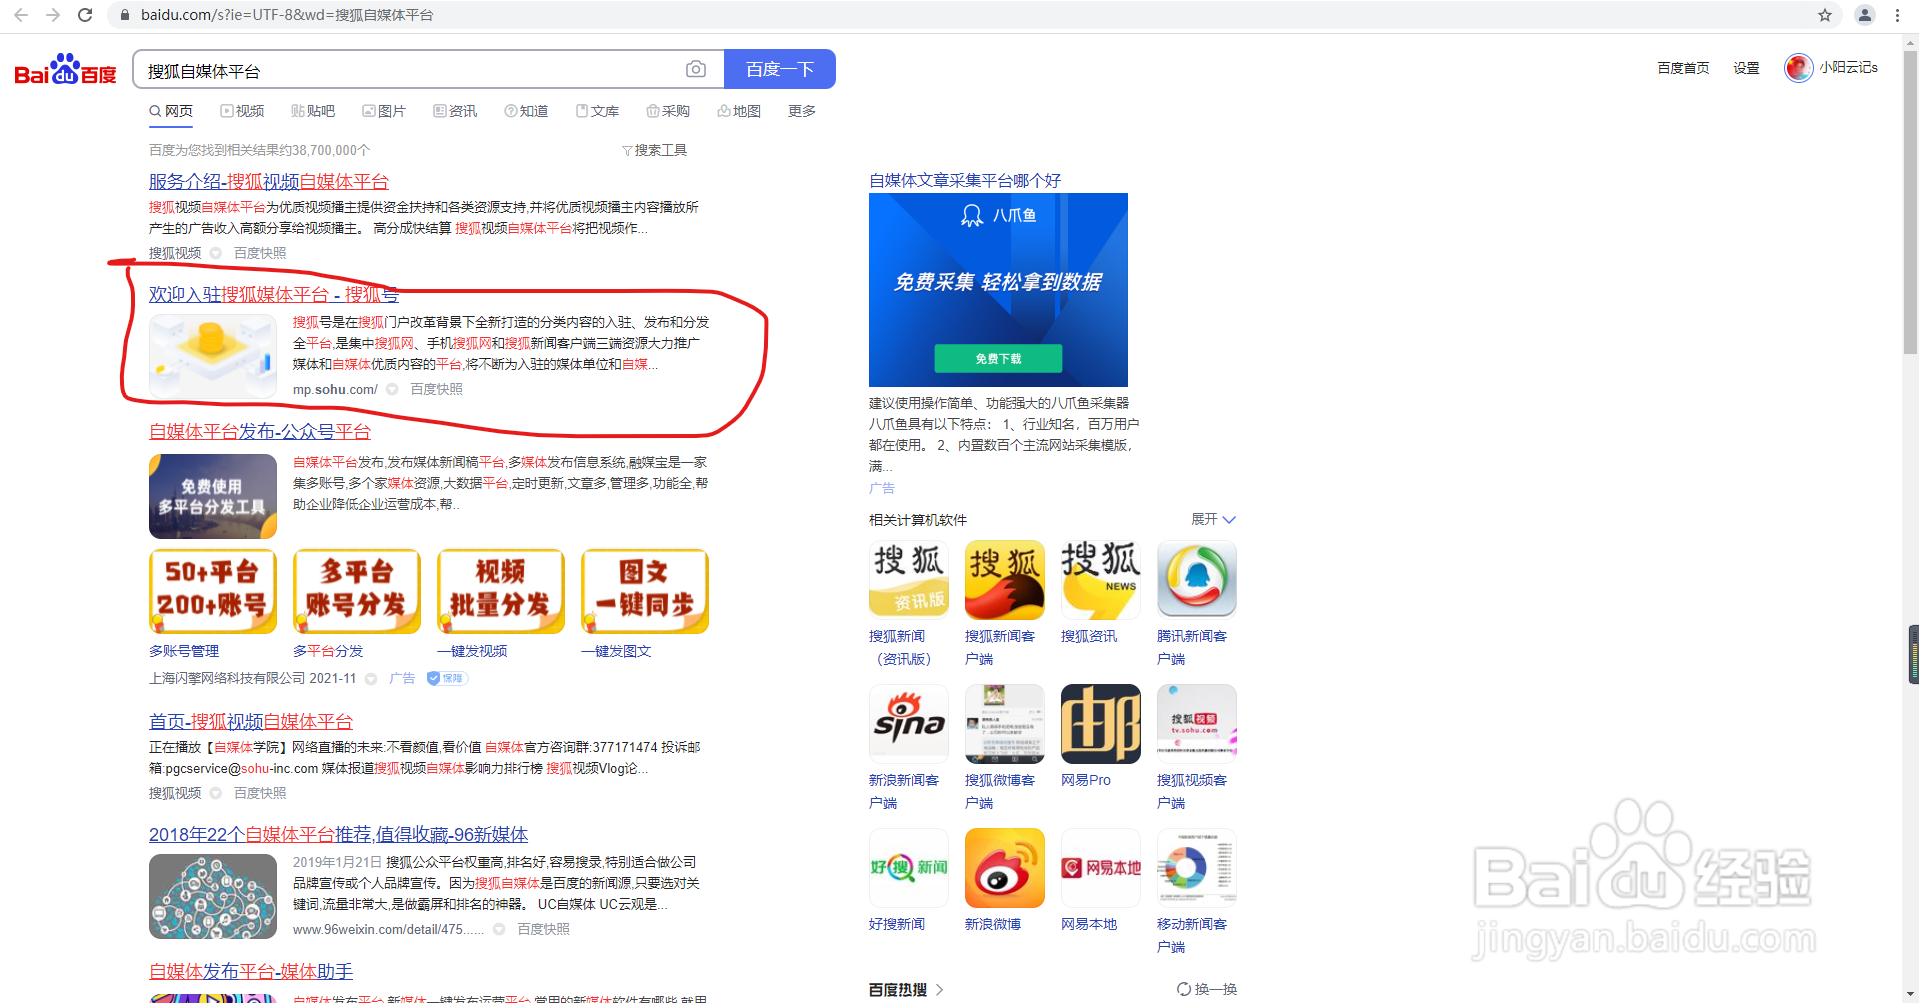1919x1003 pixels.
Task: Open the Chrome profile avatar icon
Action: 1865,15
